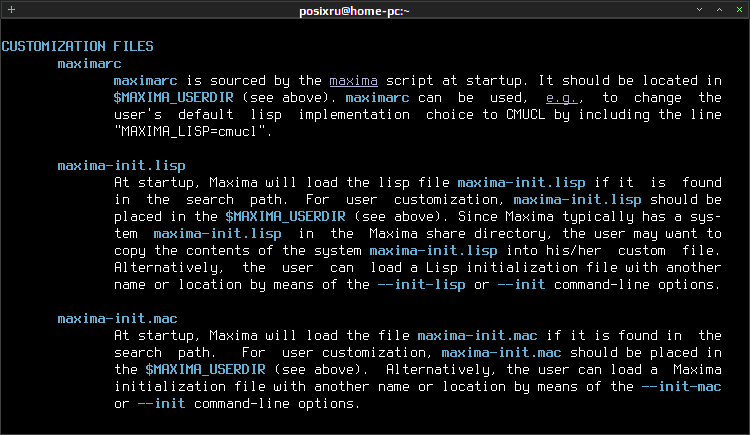
Task: Click maxima-init.lisp before 'into his/her'
Action: pyautogui.click(x=433, y=251)
